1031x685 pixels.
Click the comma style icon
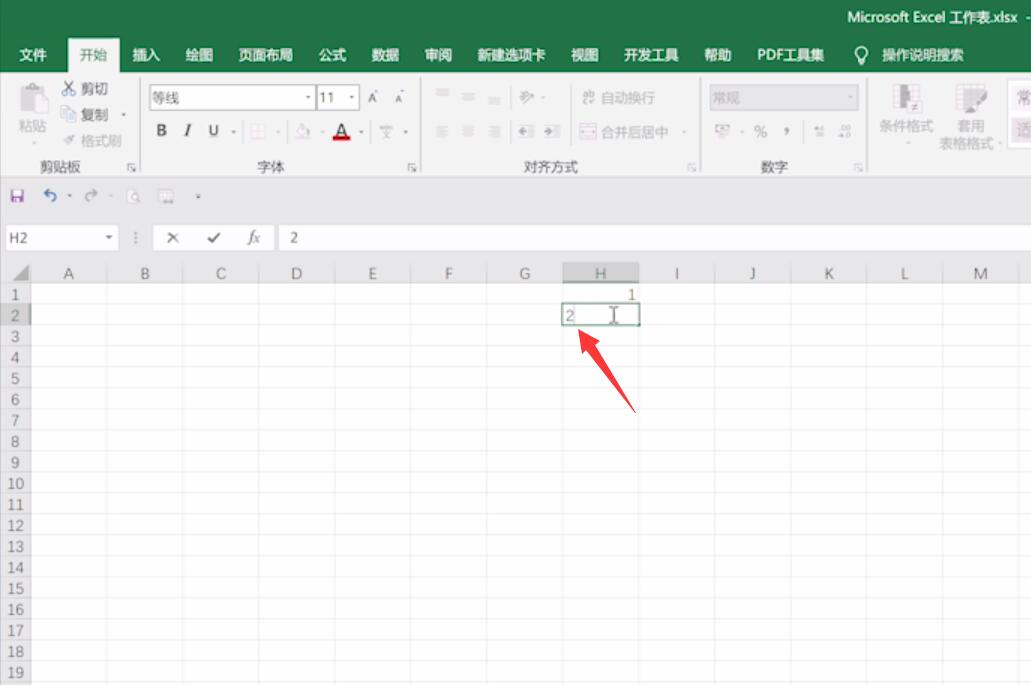[786, 131]
